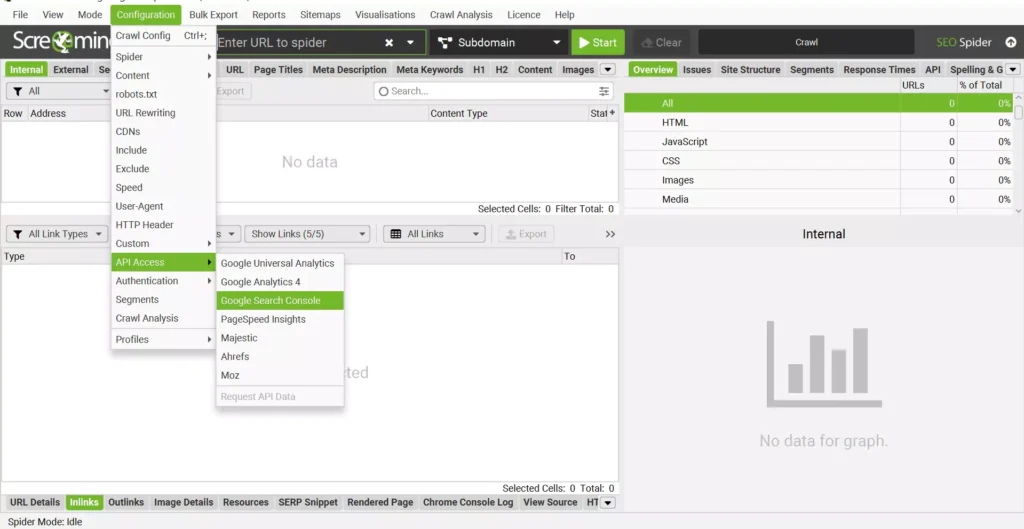Screen dimensions: 1024x529
Task: Switch to the Meta Description tab
Action: [x=349, y=69]
